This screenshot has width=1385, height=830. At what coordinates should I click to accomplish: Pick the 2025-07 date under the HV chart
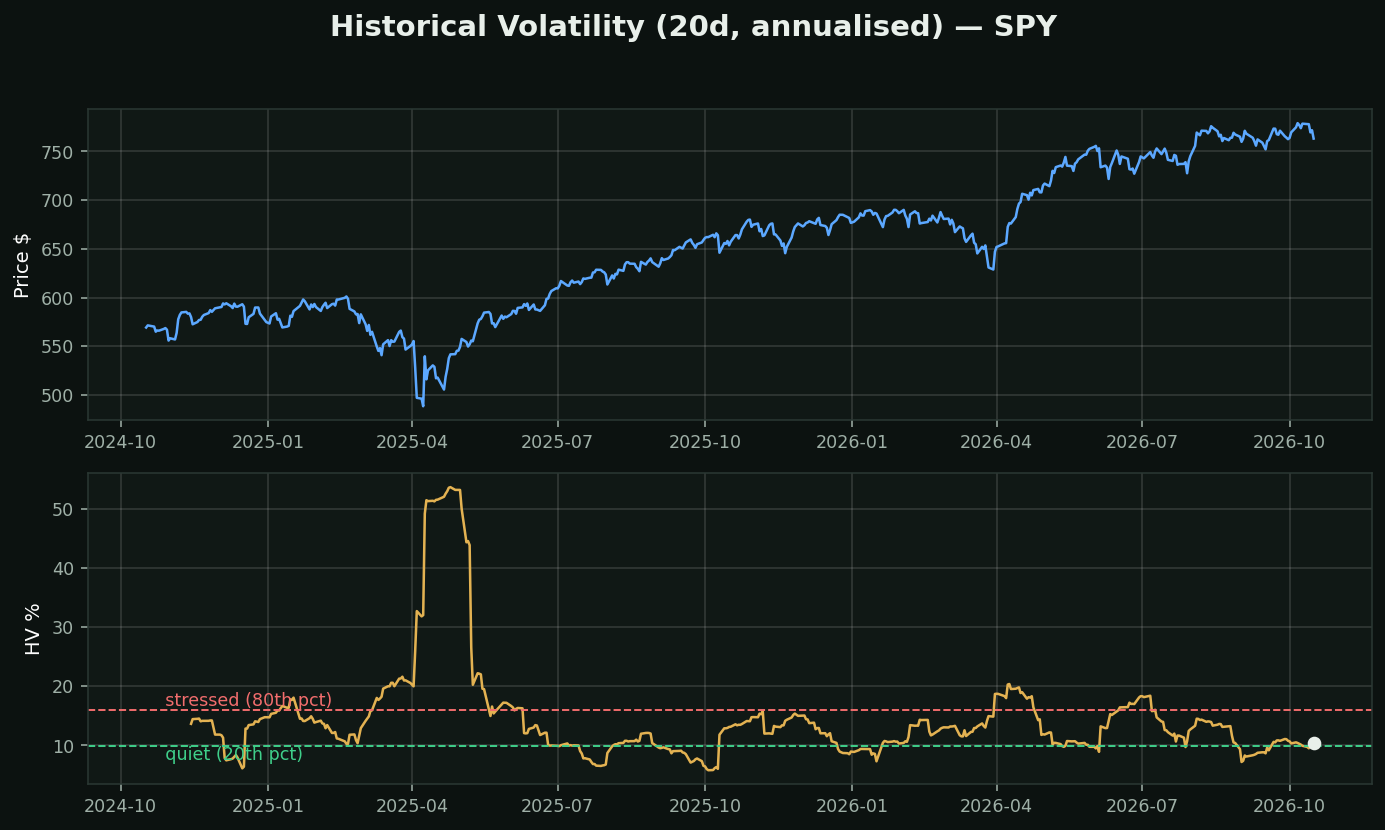558,805
